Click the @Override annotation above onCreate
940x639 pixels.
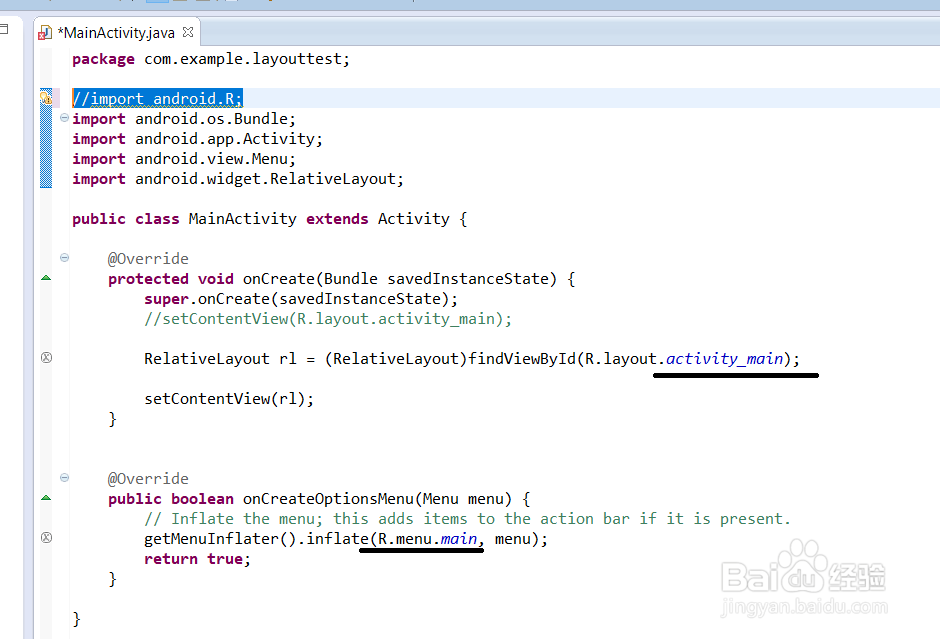pyautogui.click(x=148, y=259)
